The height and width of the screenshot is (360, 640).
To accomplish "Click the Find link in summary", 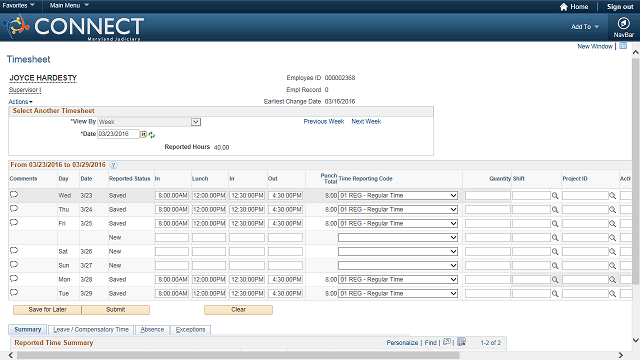I will pyautogui.click(x=431, y=342).
